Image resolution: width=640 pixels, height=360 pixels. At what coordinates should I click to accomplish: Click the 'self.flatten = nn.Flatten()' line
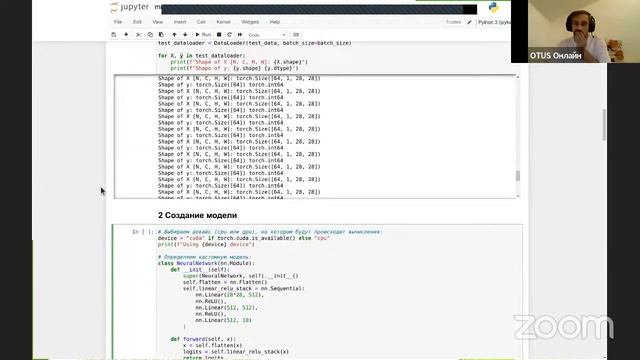[x=225, y=282]
